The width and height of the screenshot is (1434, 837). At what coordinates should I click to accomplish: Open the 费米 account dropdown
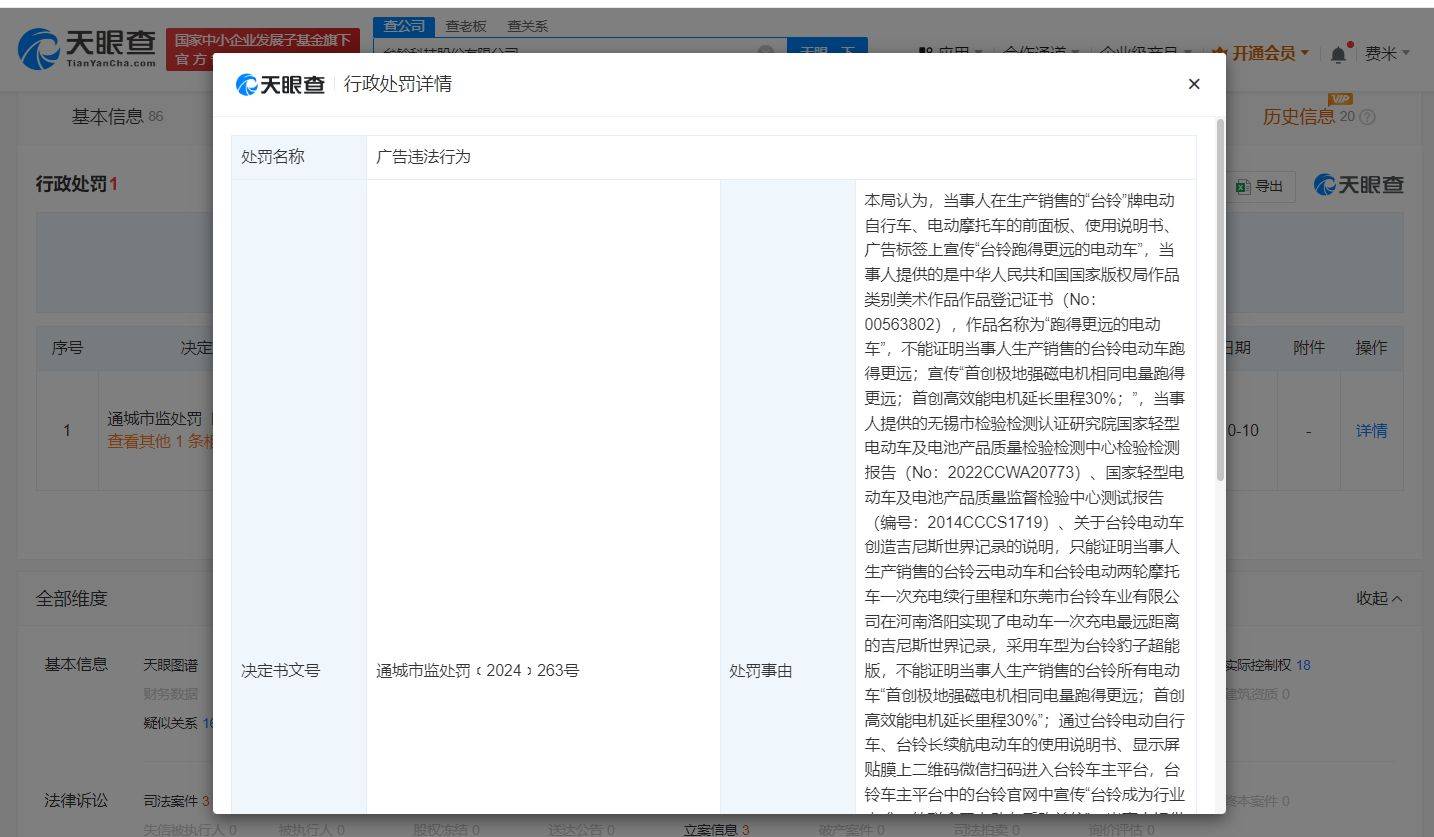(1384, 53)
